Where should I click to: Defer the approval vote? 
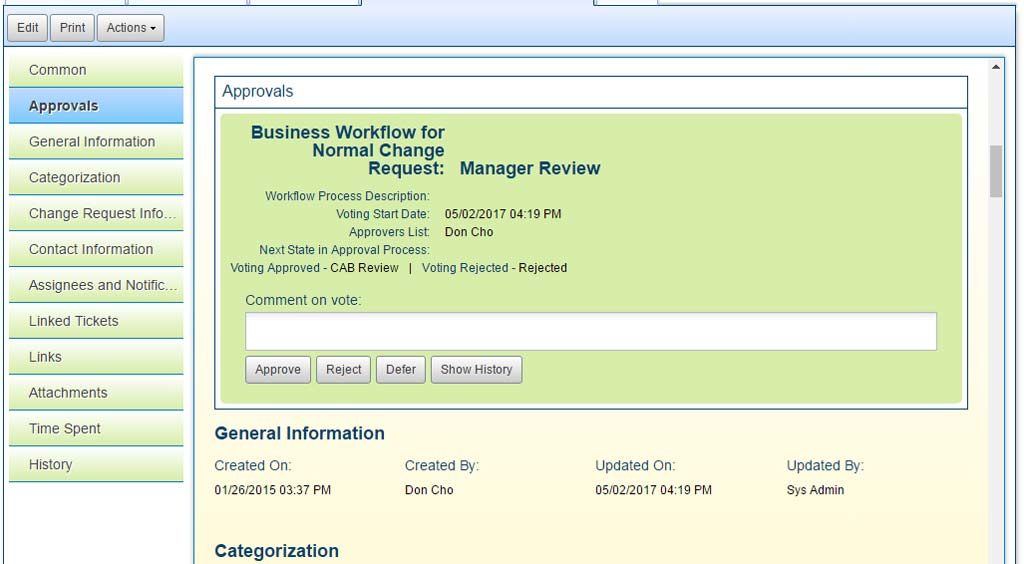[400, 369]
